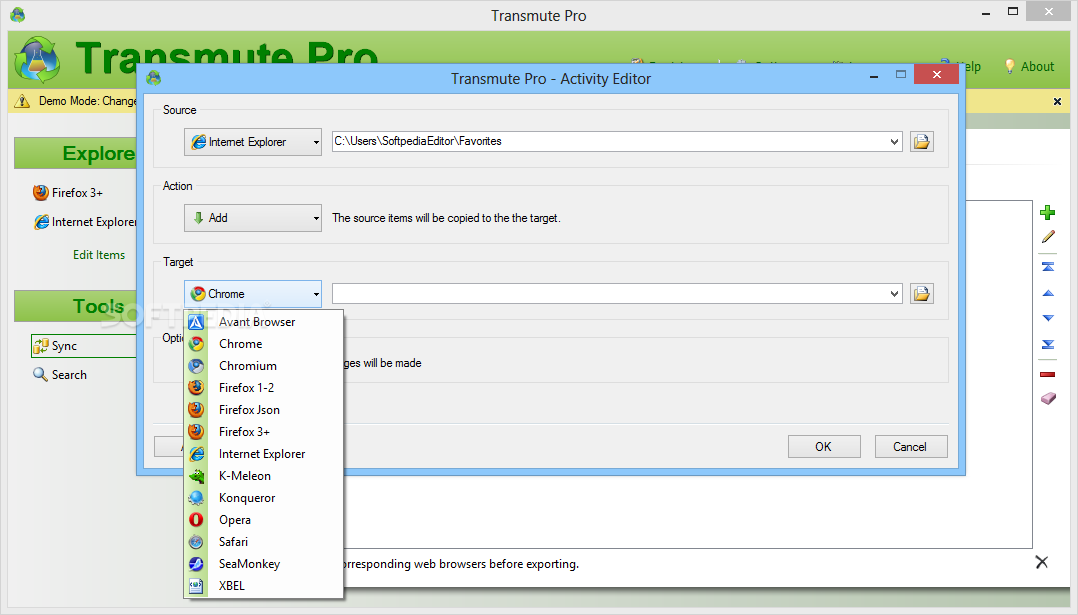Dismiss the Demo Mode warning bar

(x=1057, y=102)
